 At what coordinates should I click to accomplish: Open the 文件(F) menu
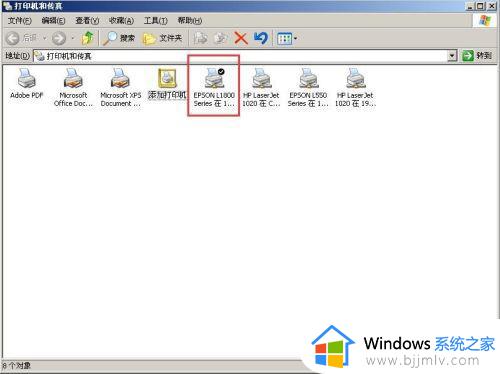click(19, 21)
